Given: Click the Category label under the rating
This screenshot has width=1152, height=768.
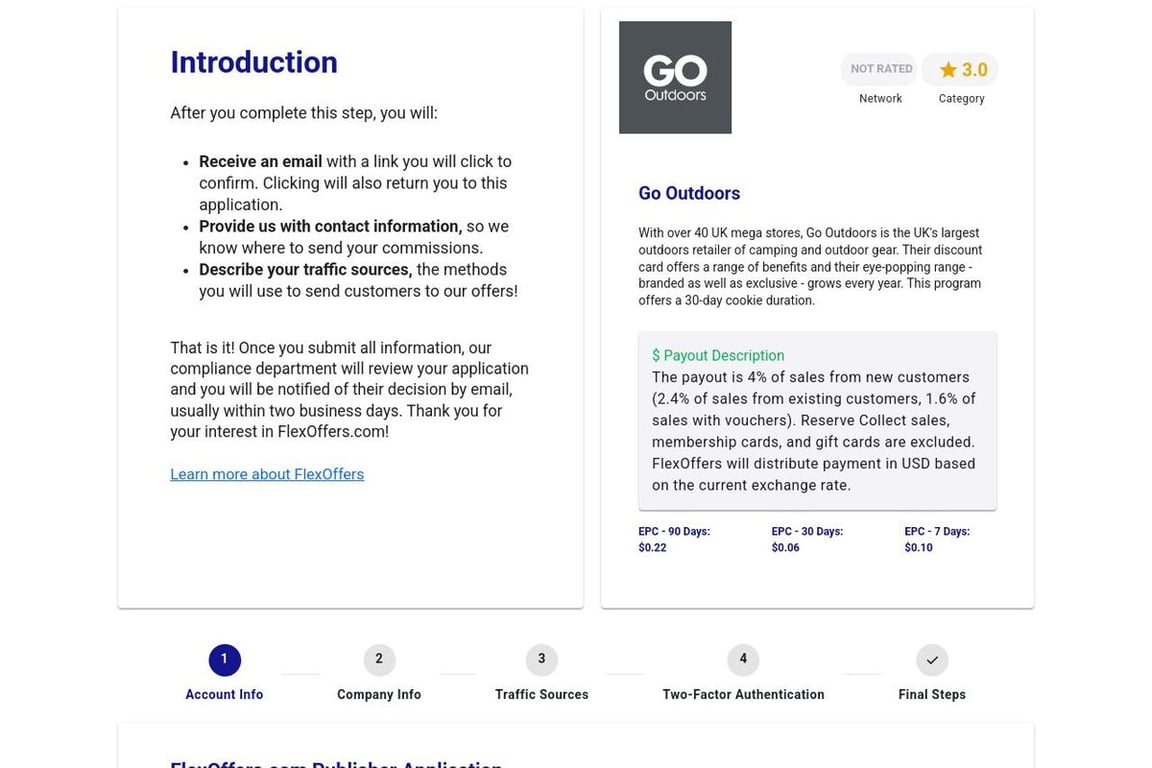Looking at the screenshot, I should 962,98.
